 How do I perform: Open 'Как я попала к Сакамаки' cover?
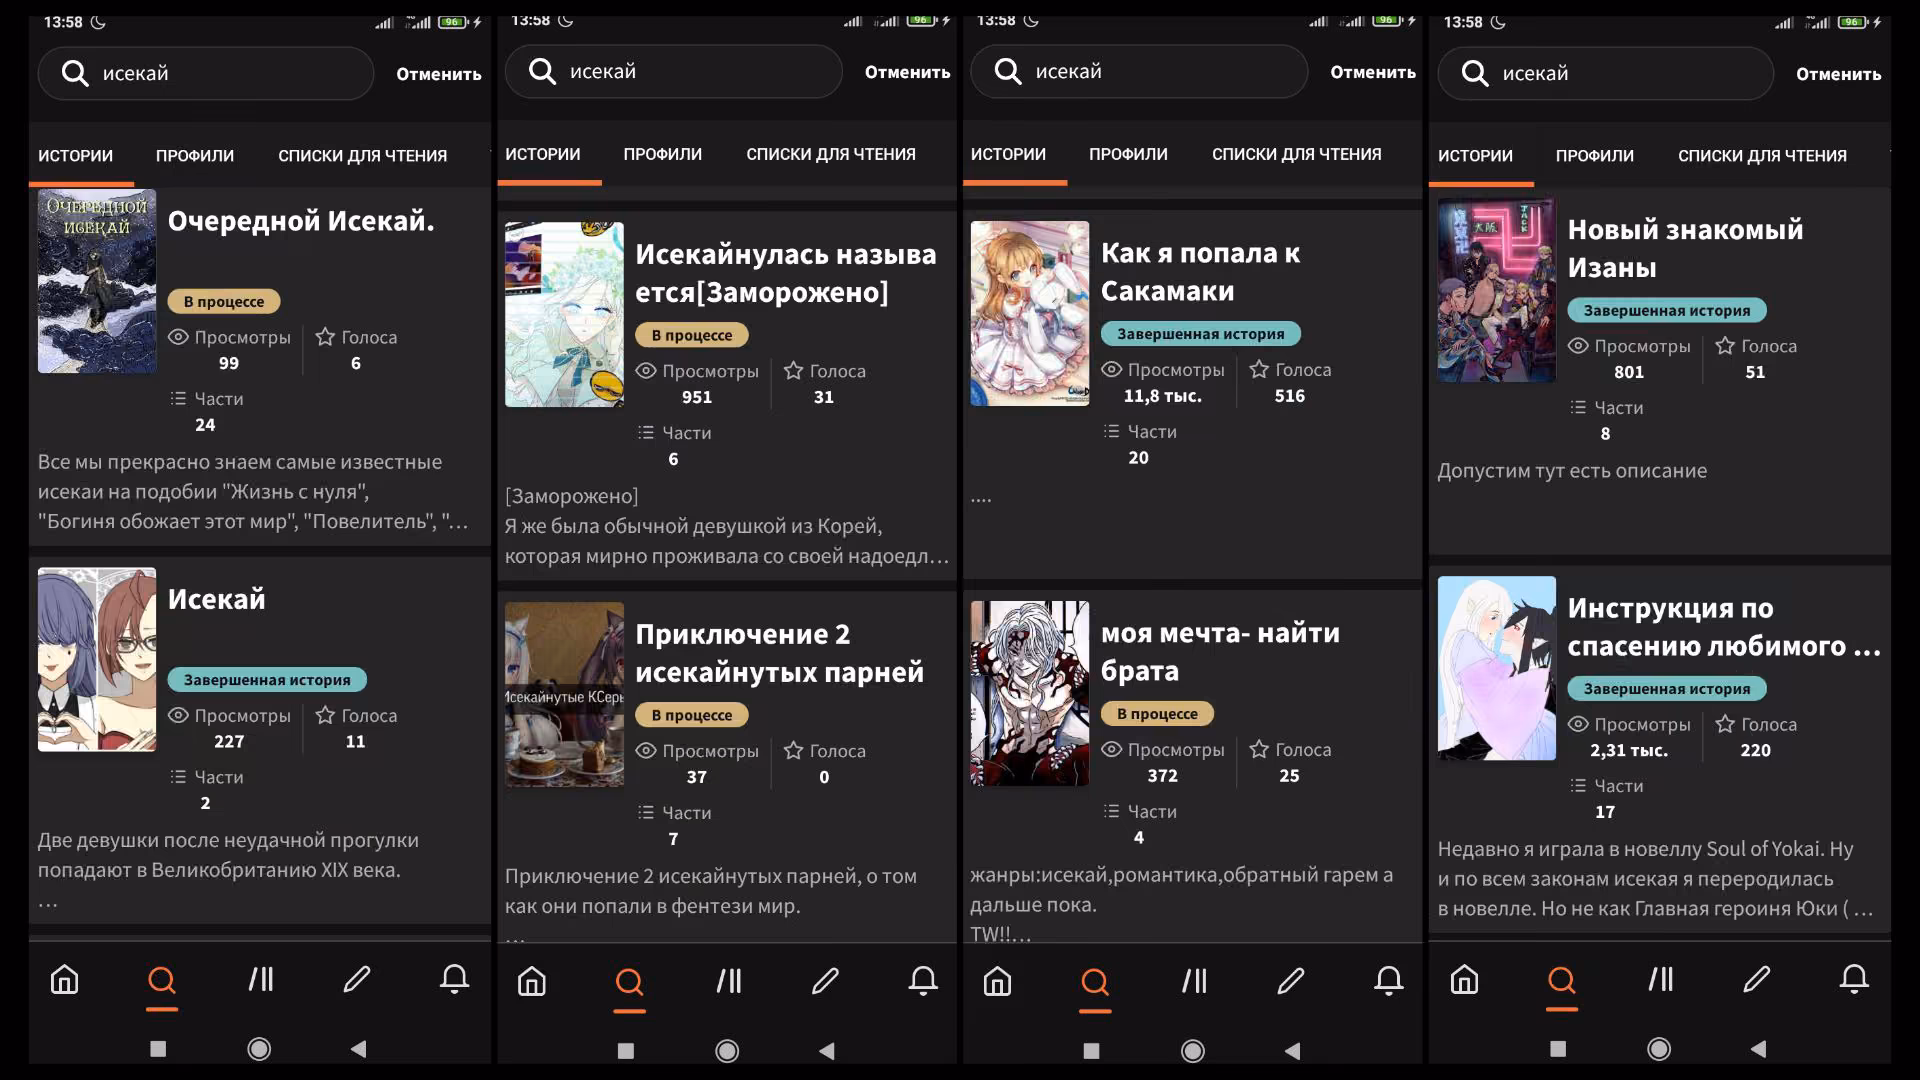click(x=1030, y=313)
